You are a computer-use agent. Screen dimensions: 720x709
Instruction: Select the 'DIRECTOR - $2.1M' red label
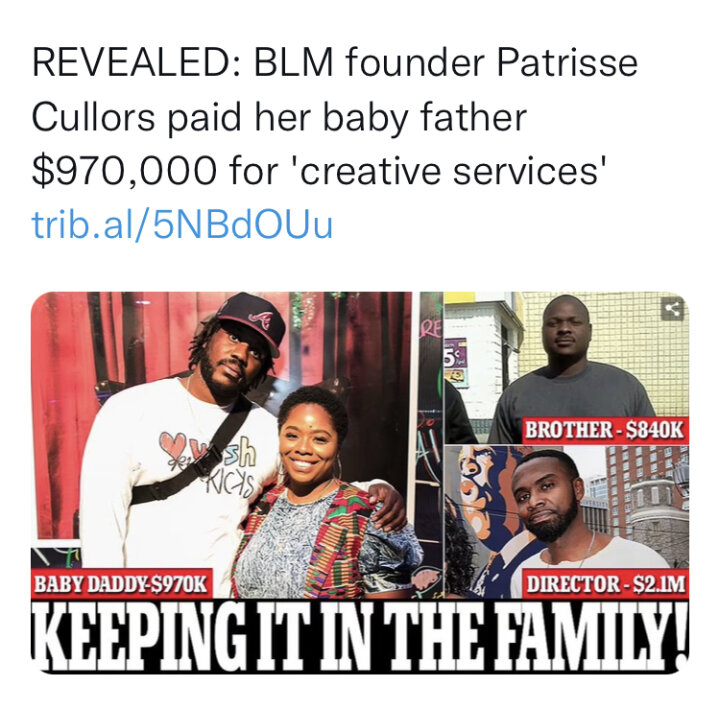pos(606,585)
